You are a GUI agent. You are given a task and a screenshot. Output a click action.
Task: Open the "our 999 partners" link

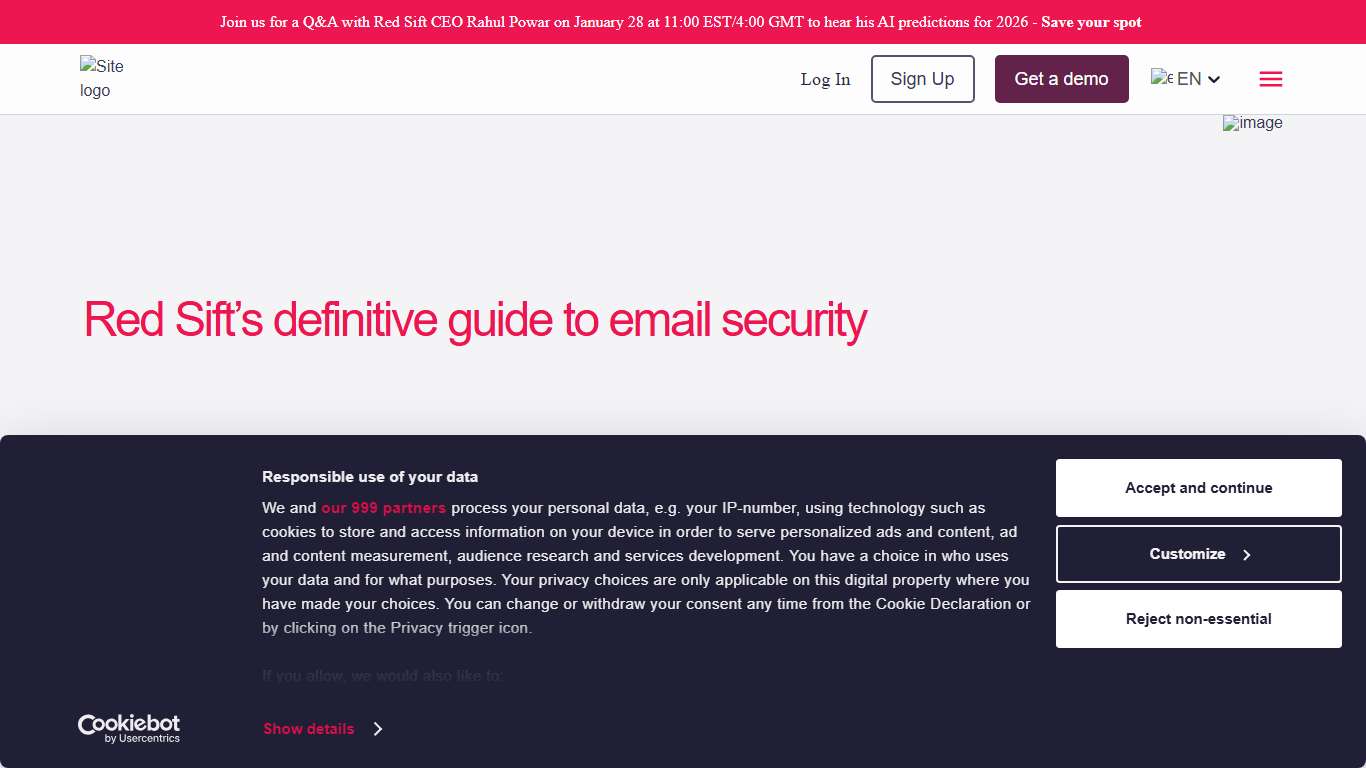coord(383,508)
